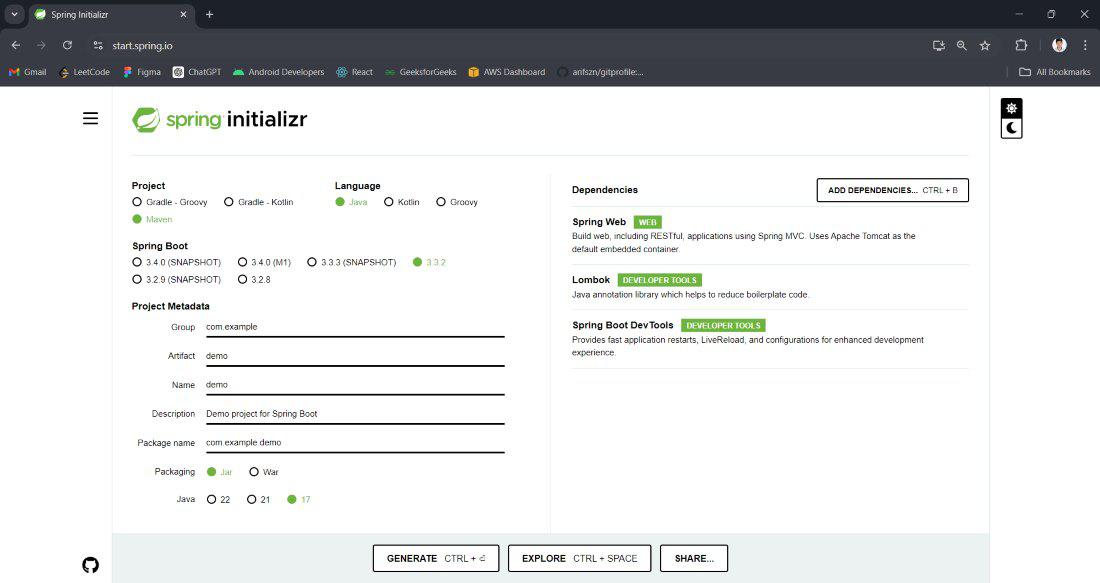Close the Spring Initializr tab

coord(183,14)
